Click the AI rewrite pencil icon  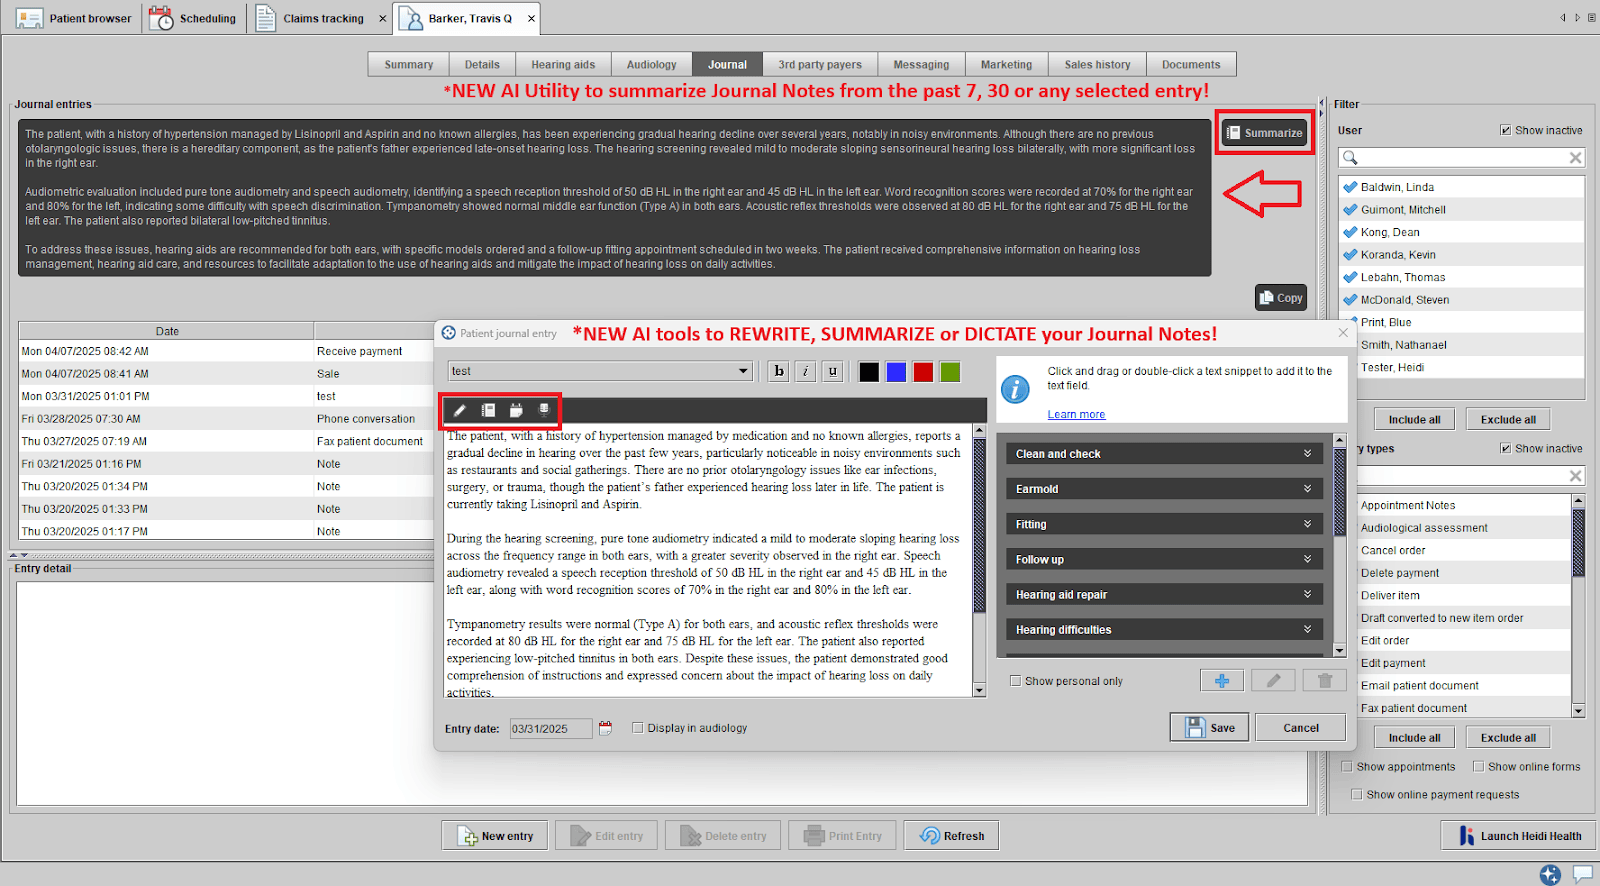coord(459,410)
